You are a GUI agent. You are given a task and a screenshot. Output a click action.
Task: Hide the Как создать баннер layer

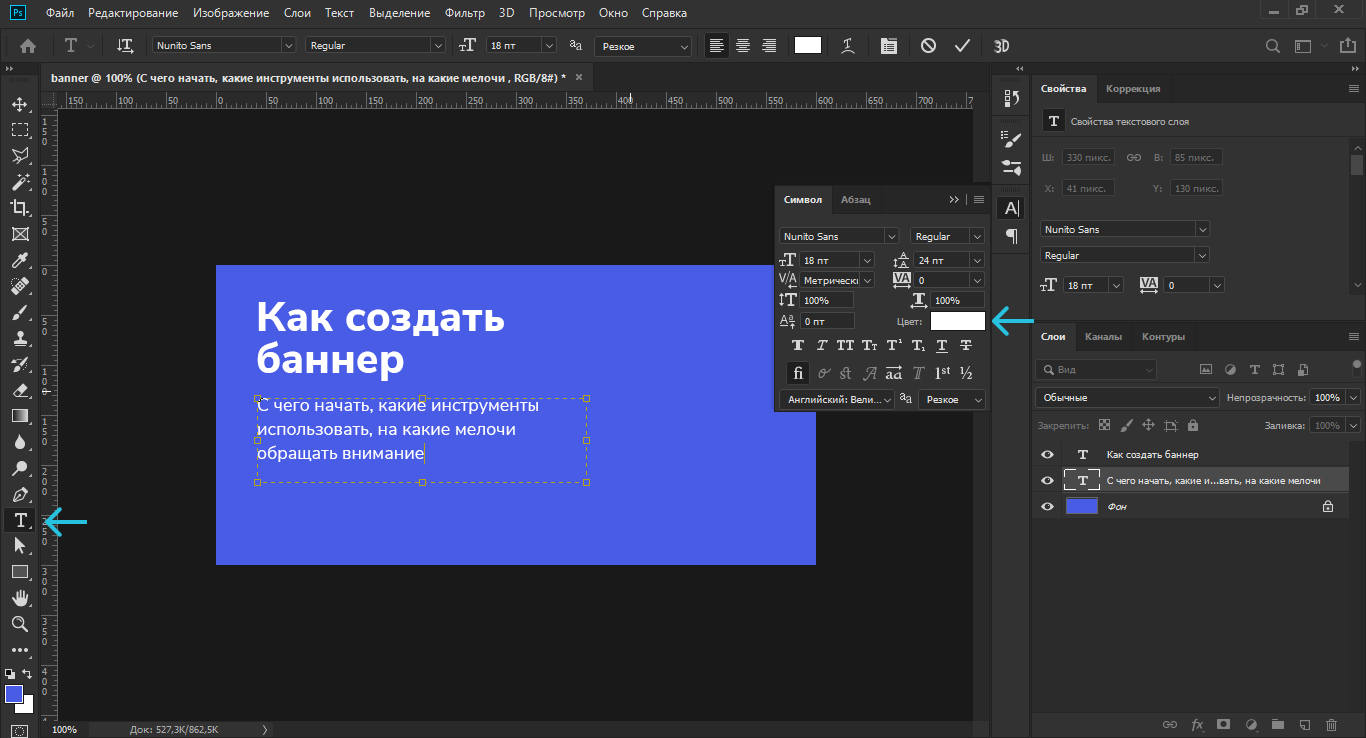1047,455
